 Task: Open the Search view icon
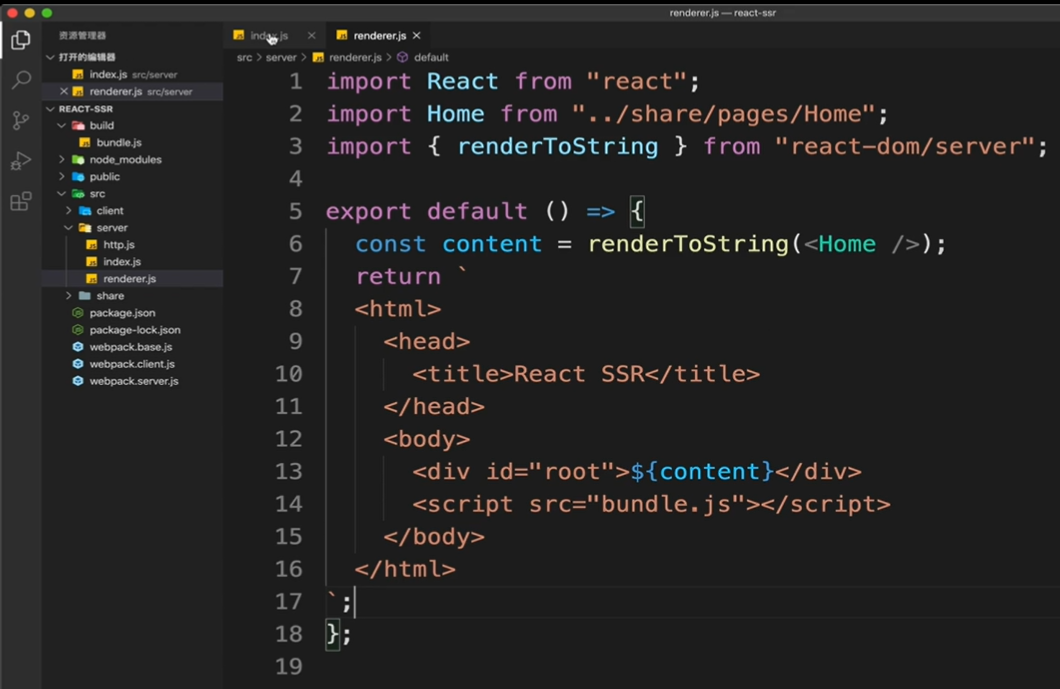[21, 80]
